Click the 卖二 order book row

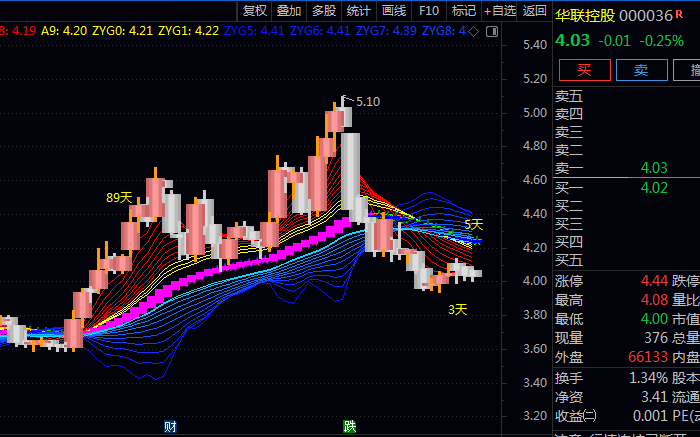(x=626, y=150)
